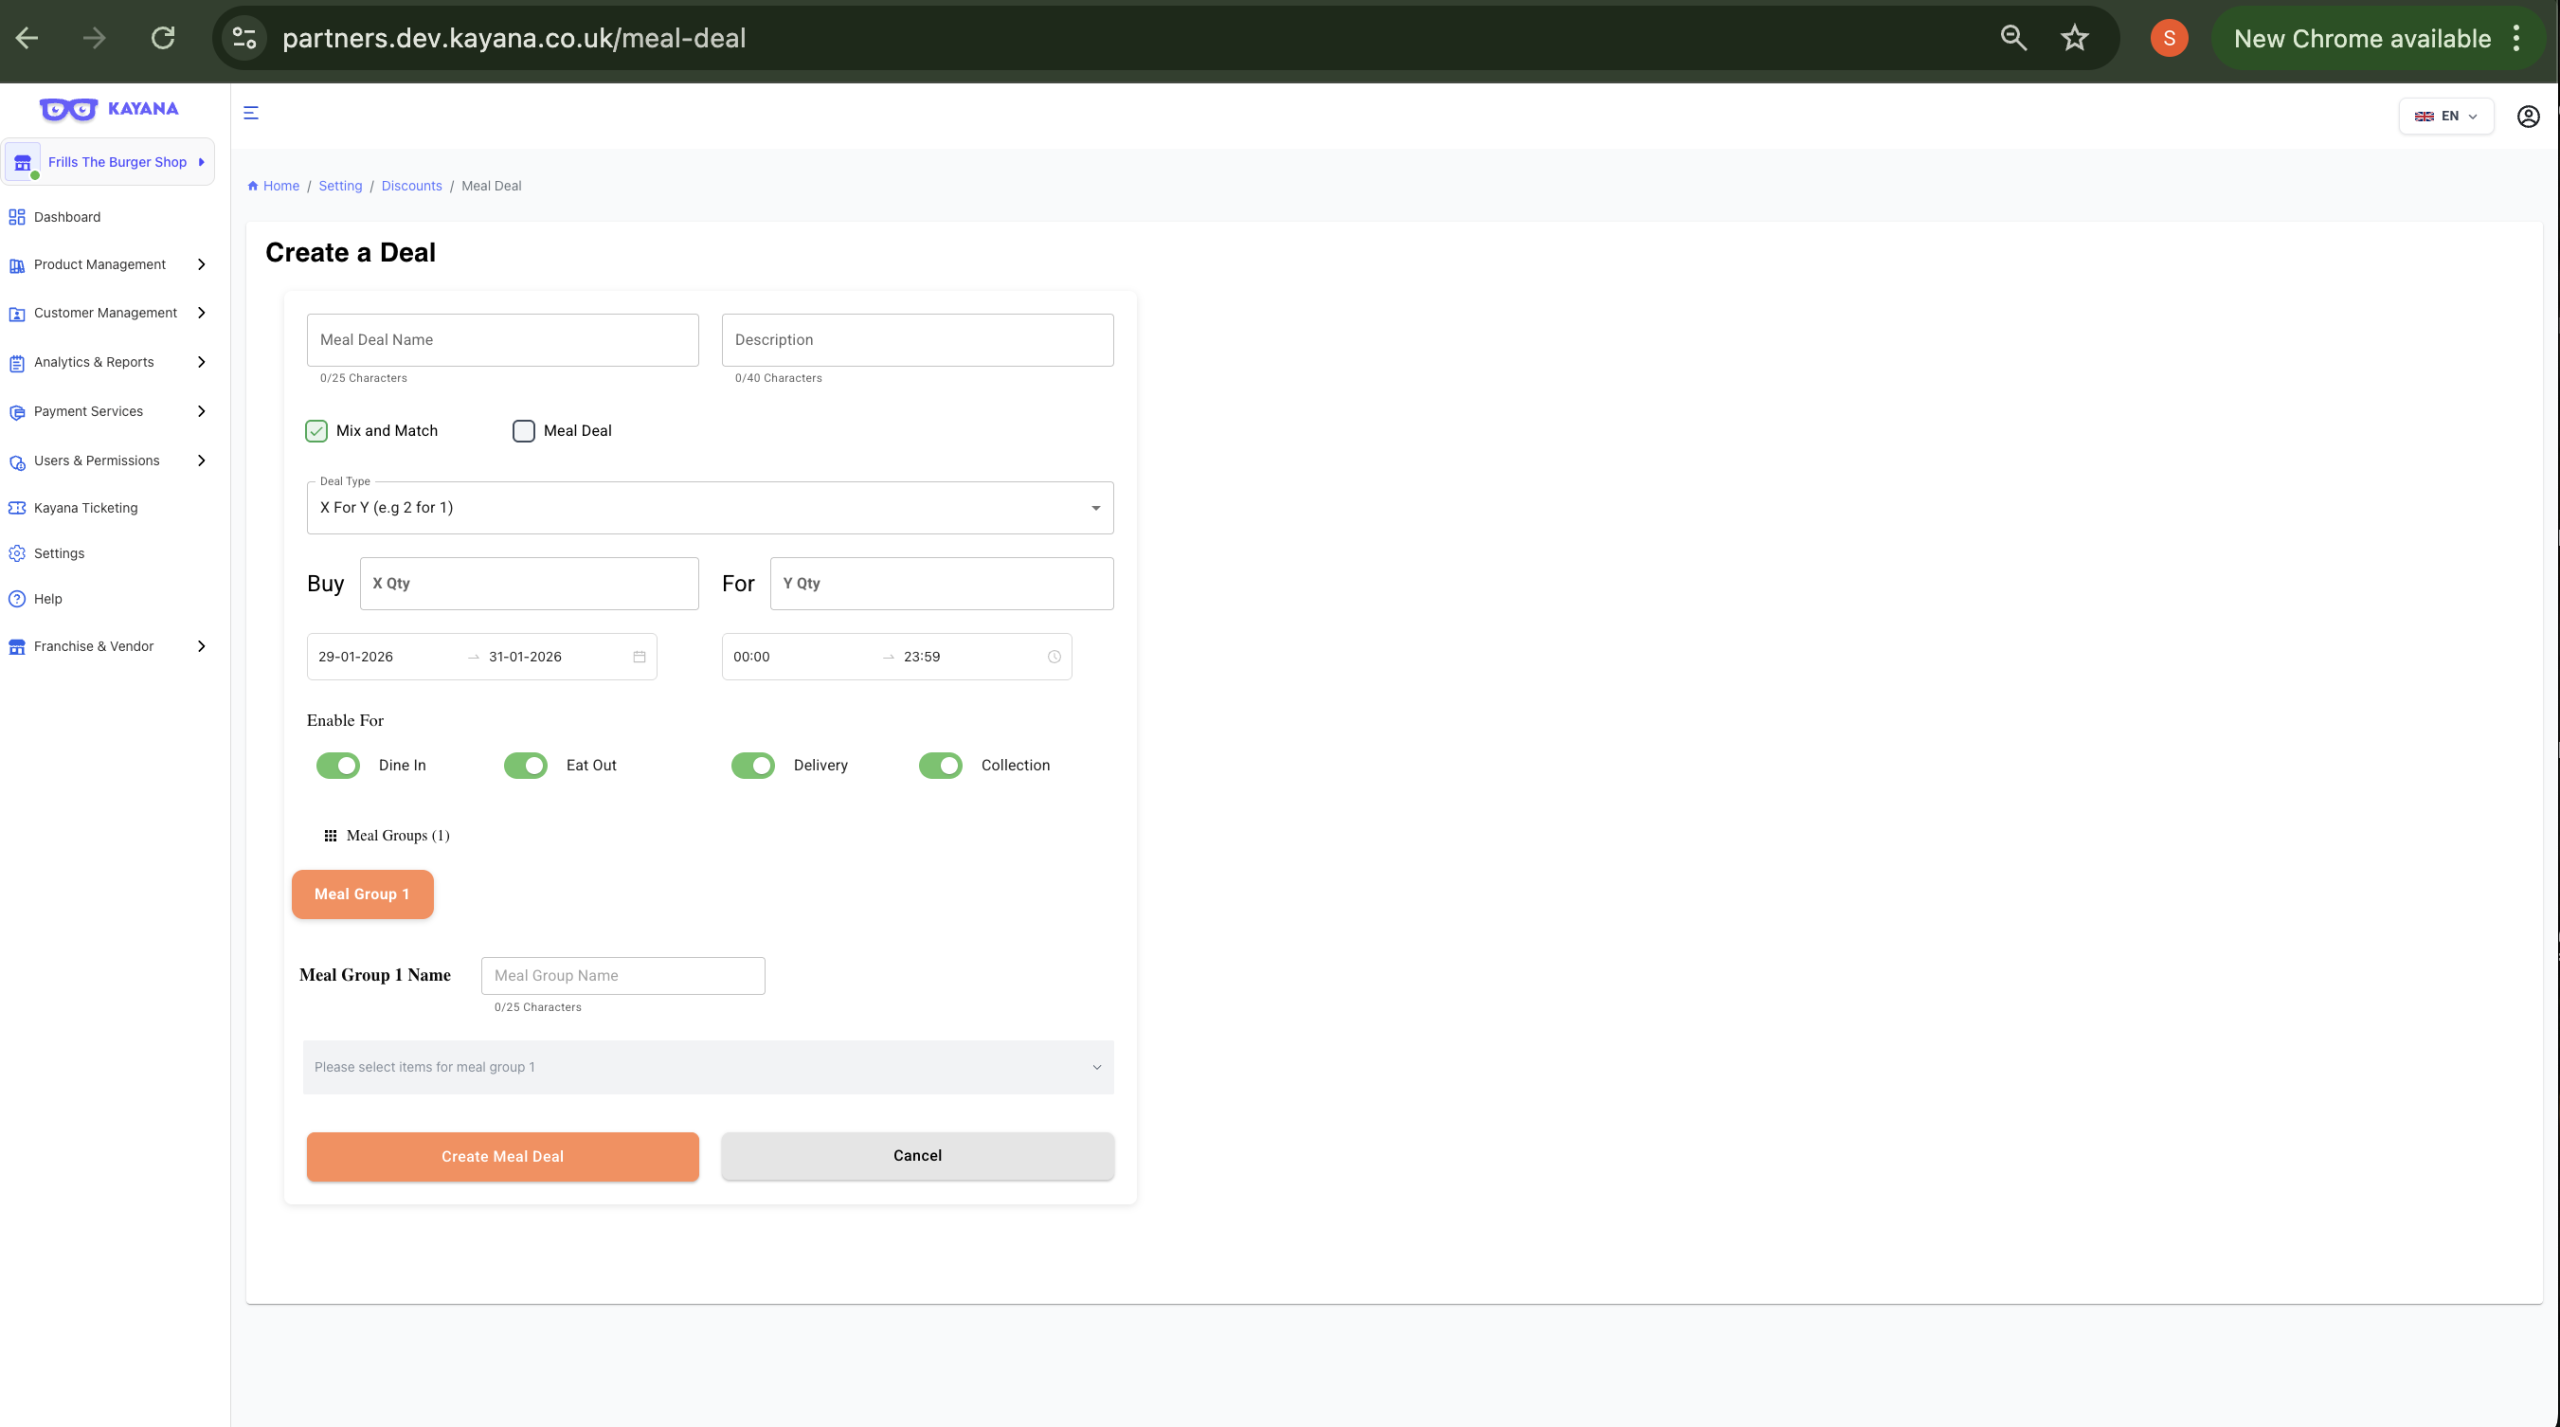Go to Home breadcrumb link
2560x1427 pixels.
pyautogui.click(x=273, y=186)
